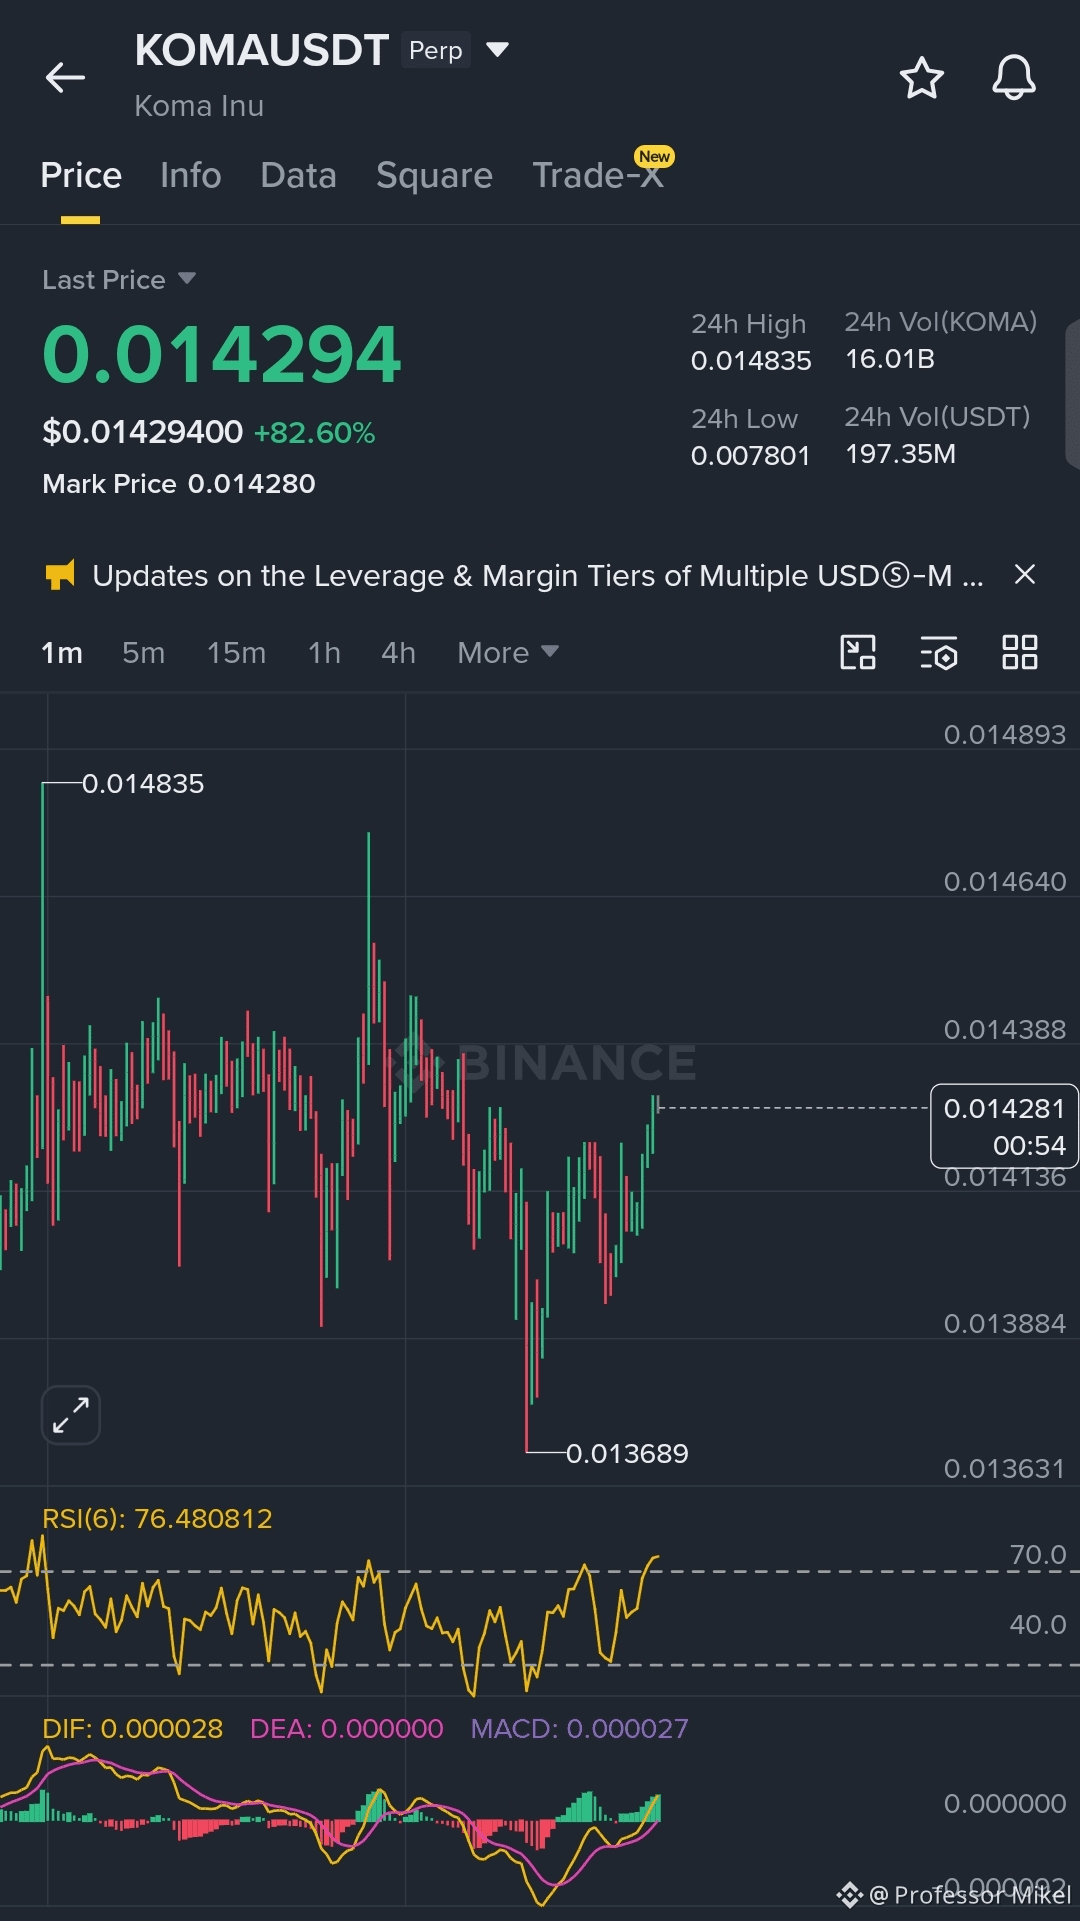The width and height of the screenshot is (1080, 1921).
Task: Tap the Koma Inu subtitle
Action: click(199, 106)
